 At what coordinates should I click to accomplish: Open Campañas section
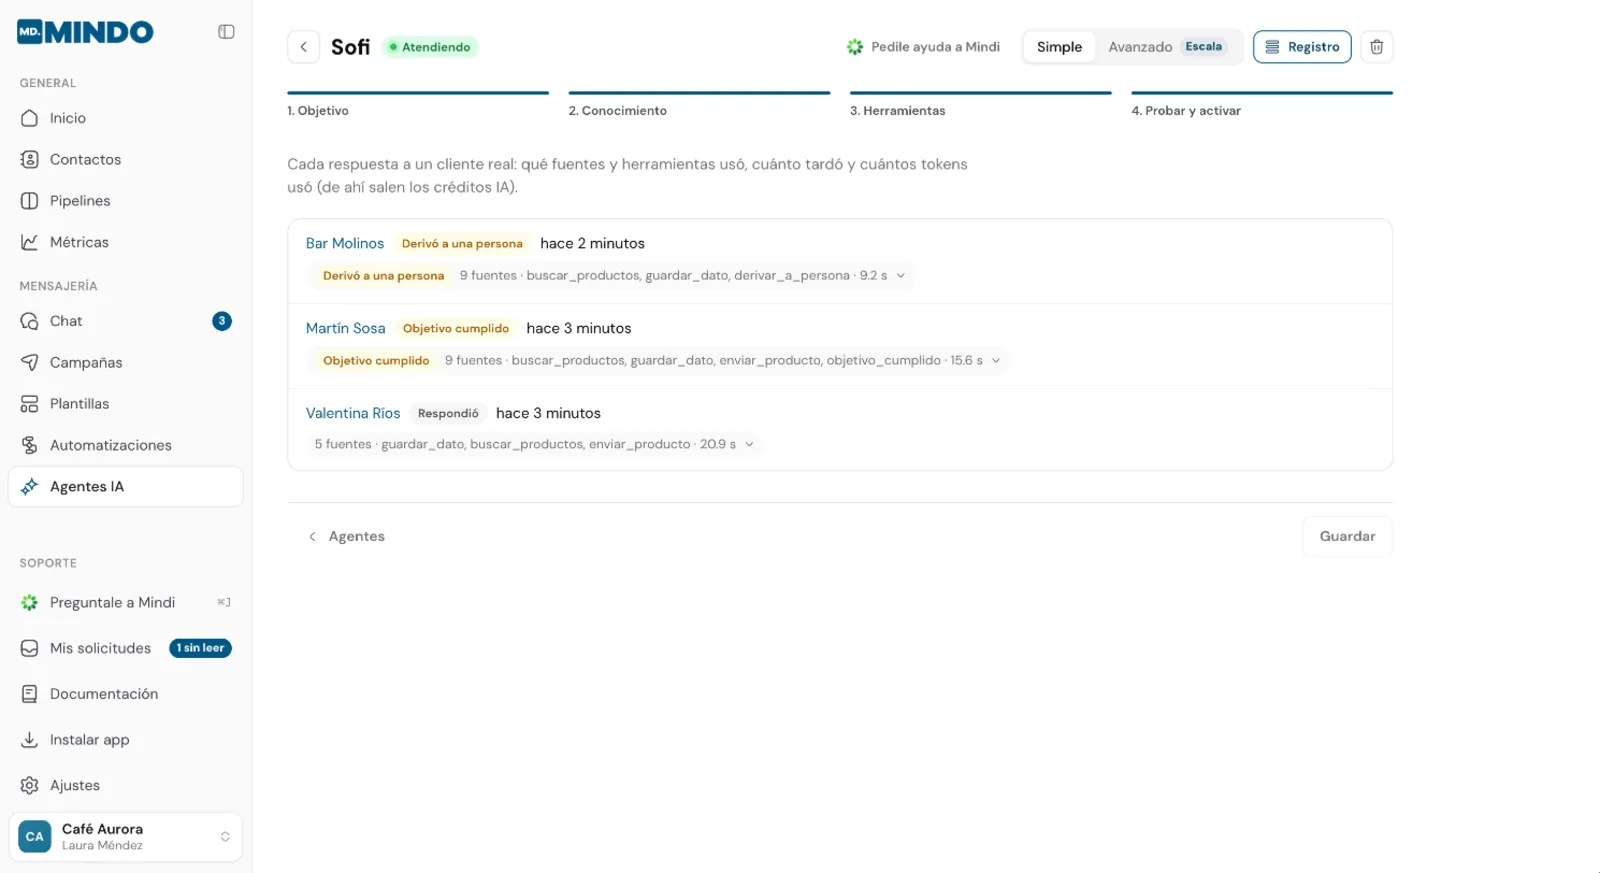pyautogui.click(x=125, y=362)
